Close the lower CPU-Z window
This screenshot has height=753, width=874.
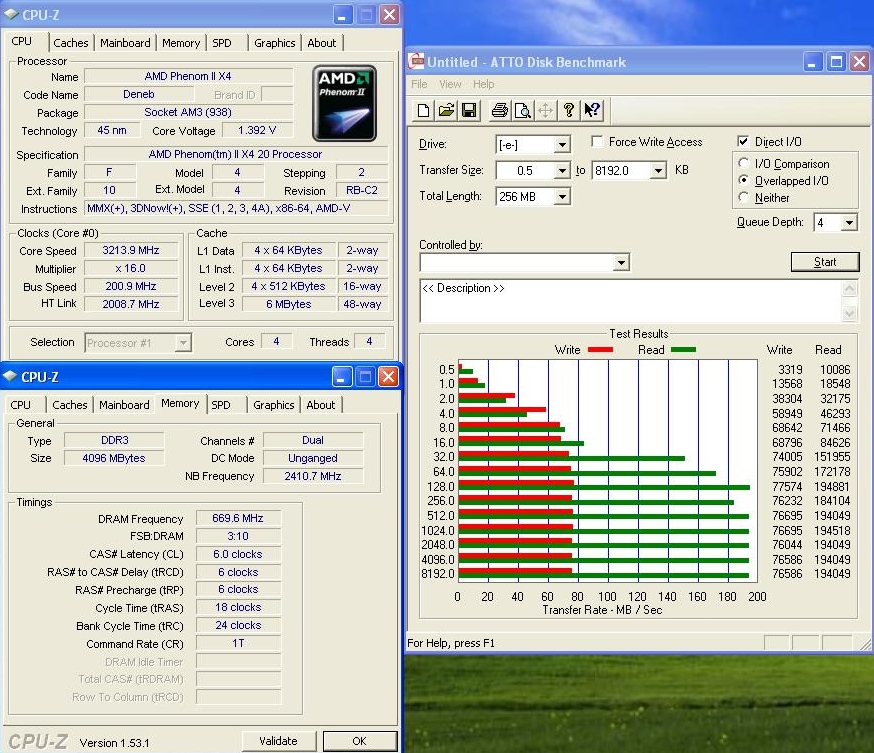point(389,377)
